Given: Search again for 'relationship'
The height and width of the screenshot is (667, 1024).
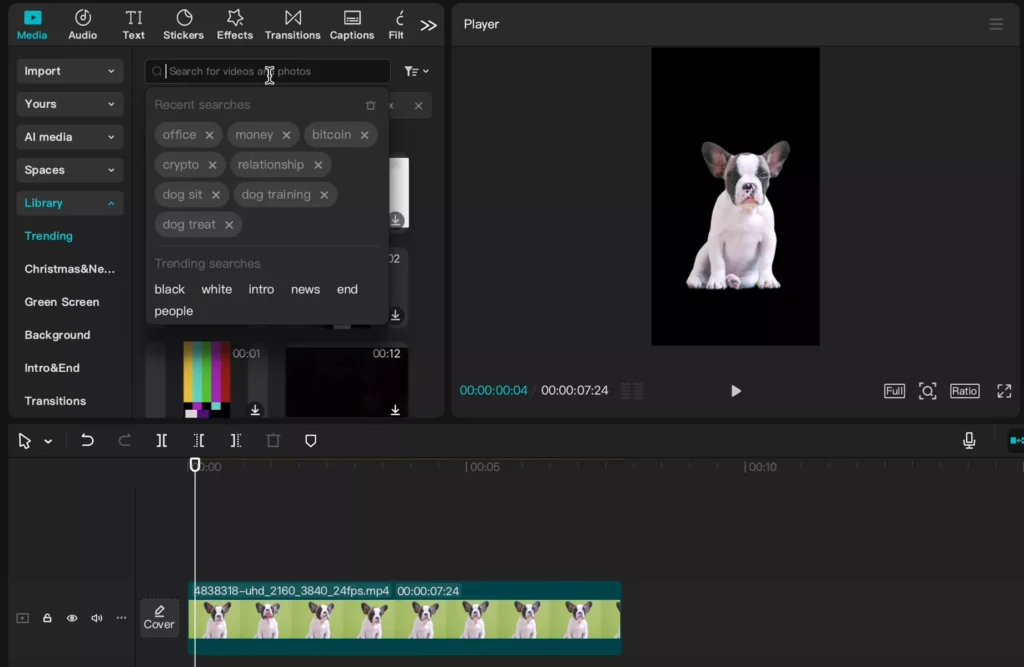Looking at the screenshot, I should [x=271, y=165].
